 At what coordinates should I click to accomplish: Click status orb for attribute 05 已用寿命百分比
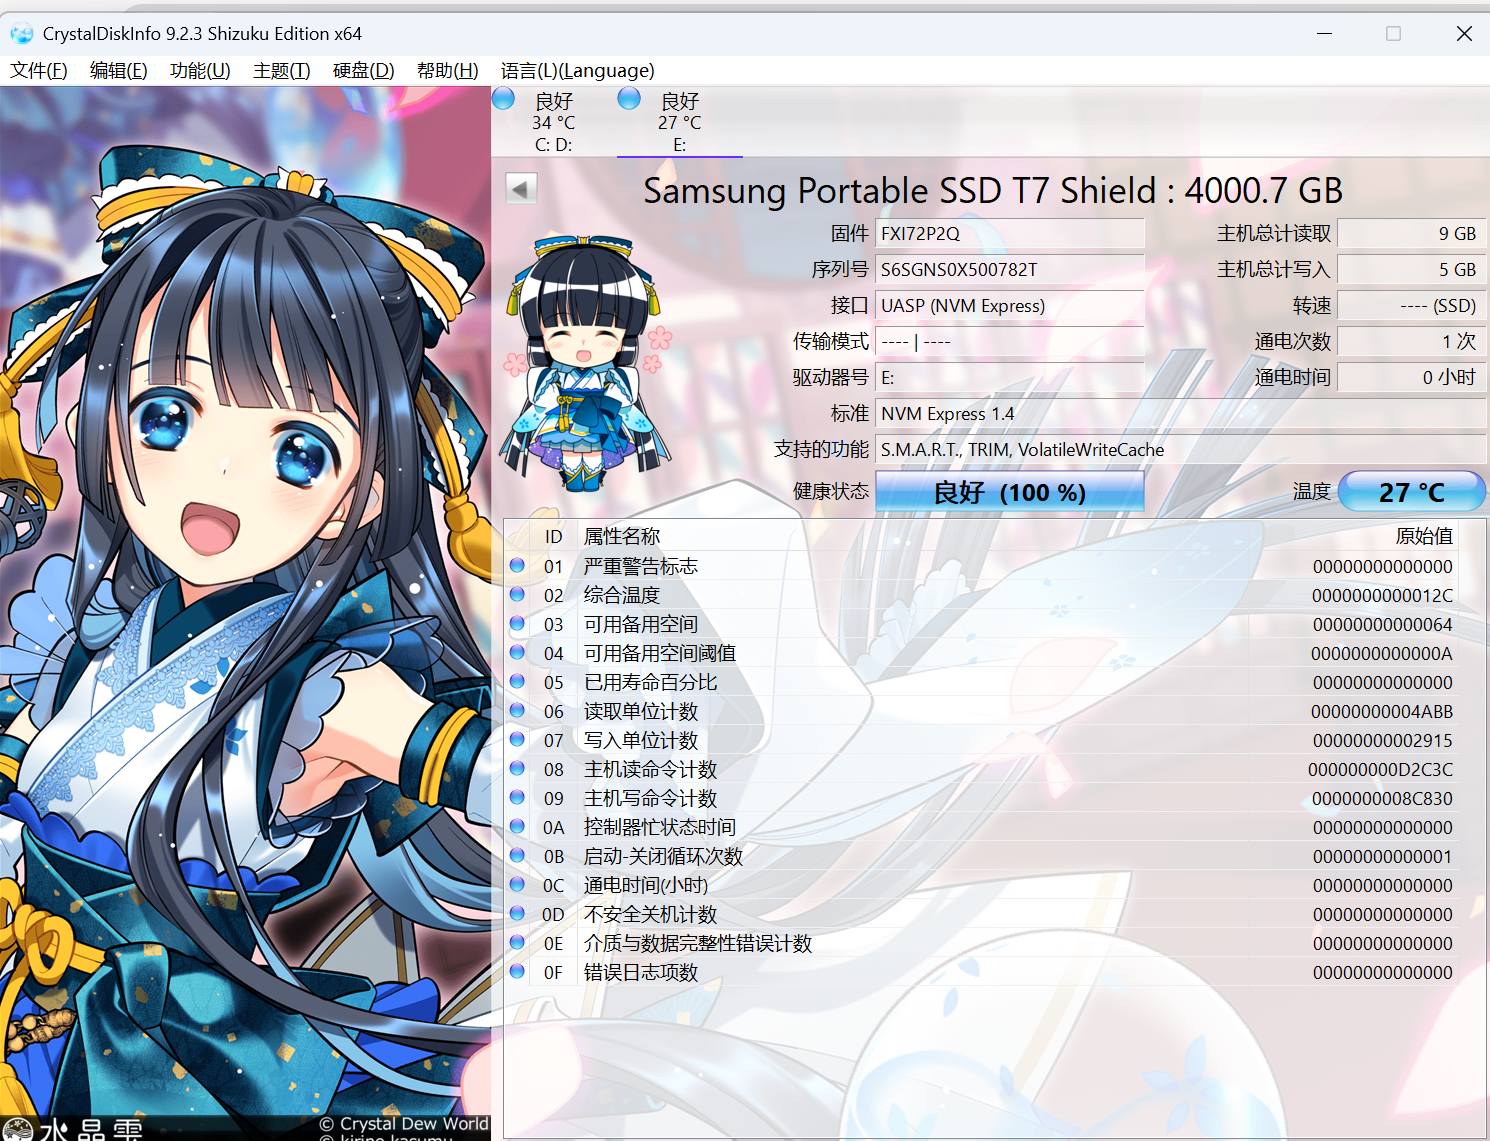(x=517, y=682)
